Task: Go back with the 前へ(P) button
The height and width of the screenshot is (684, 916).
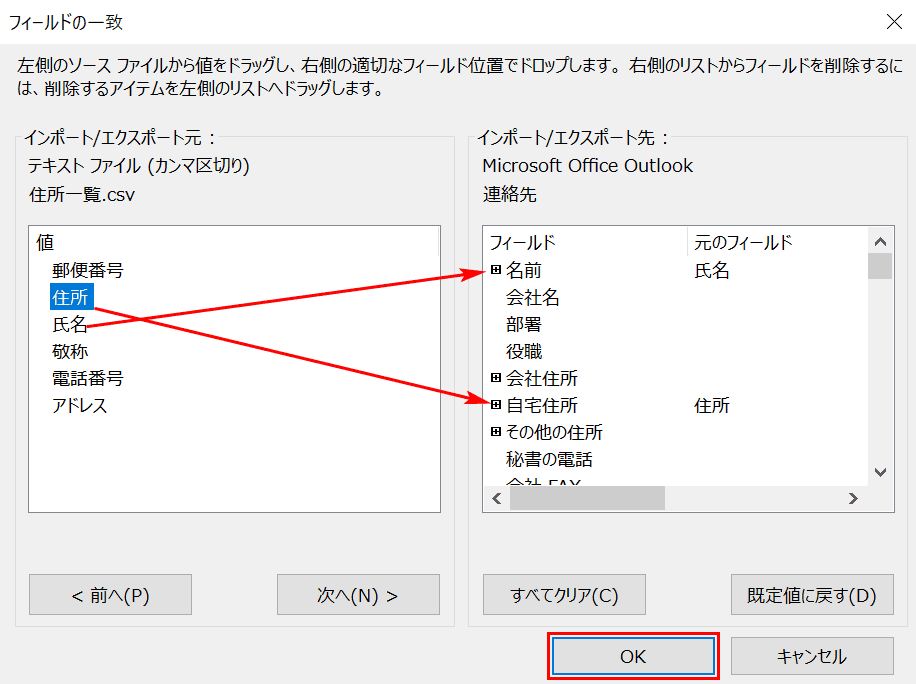Action: click(x=110, y=595)
